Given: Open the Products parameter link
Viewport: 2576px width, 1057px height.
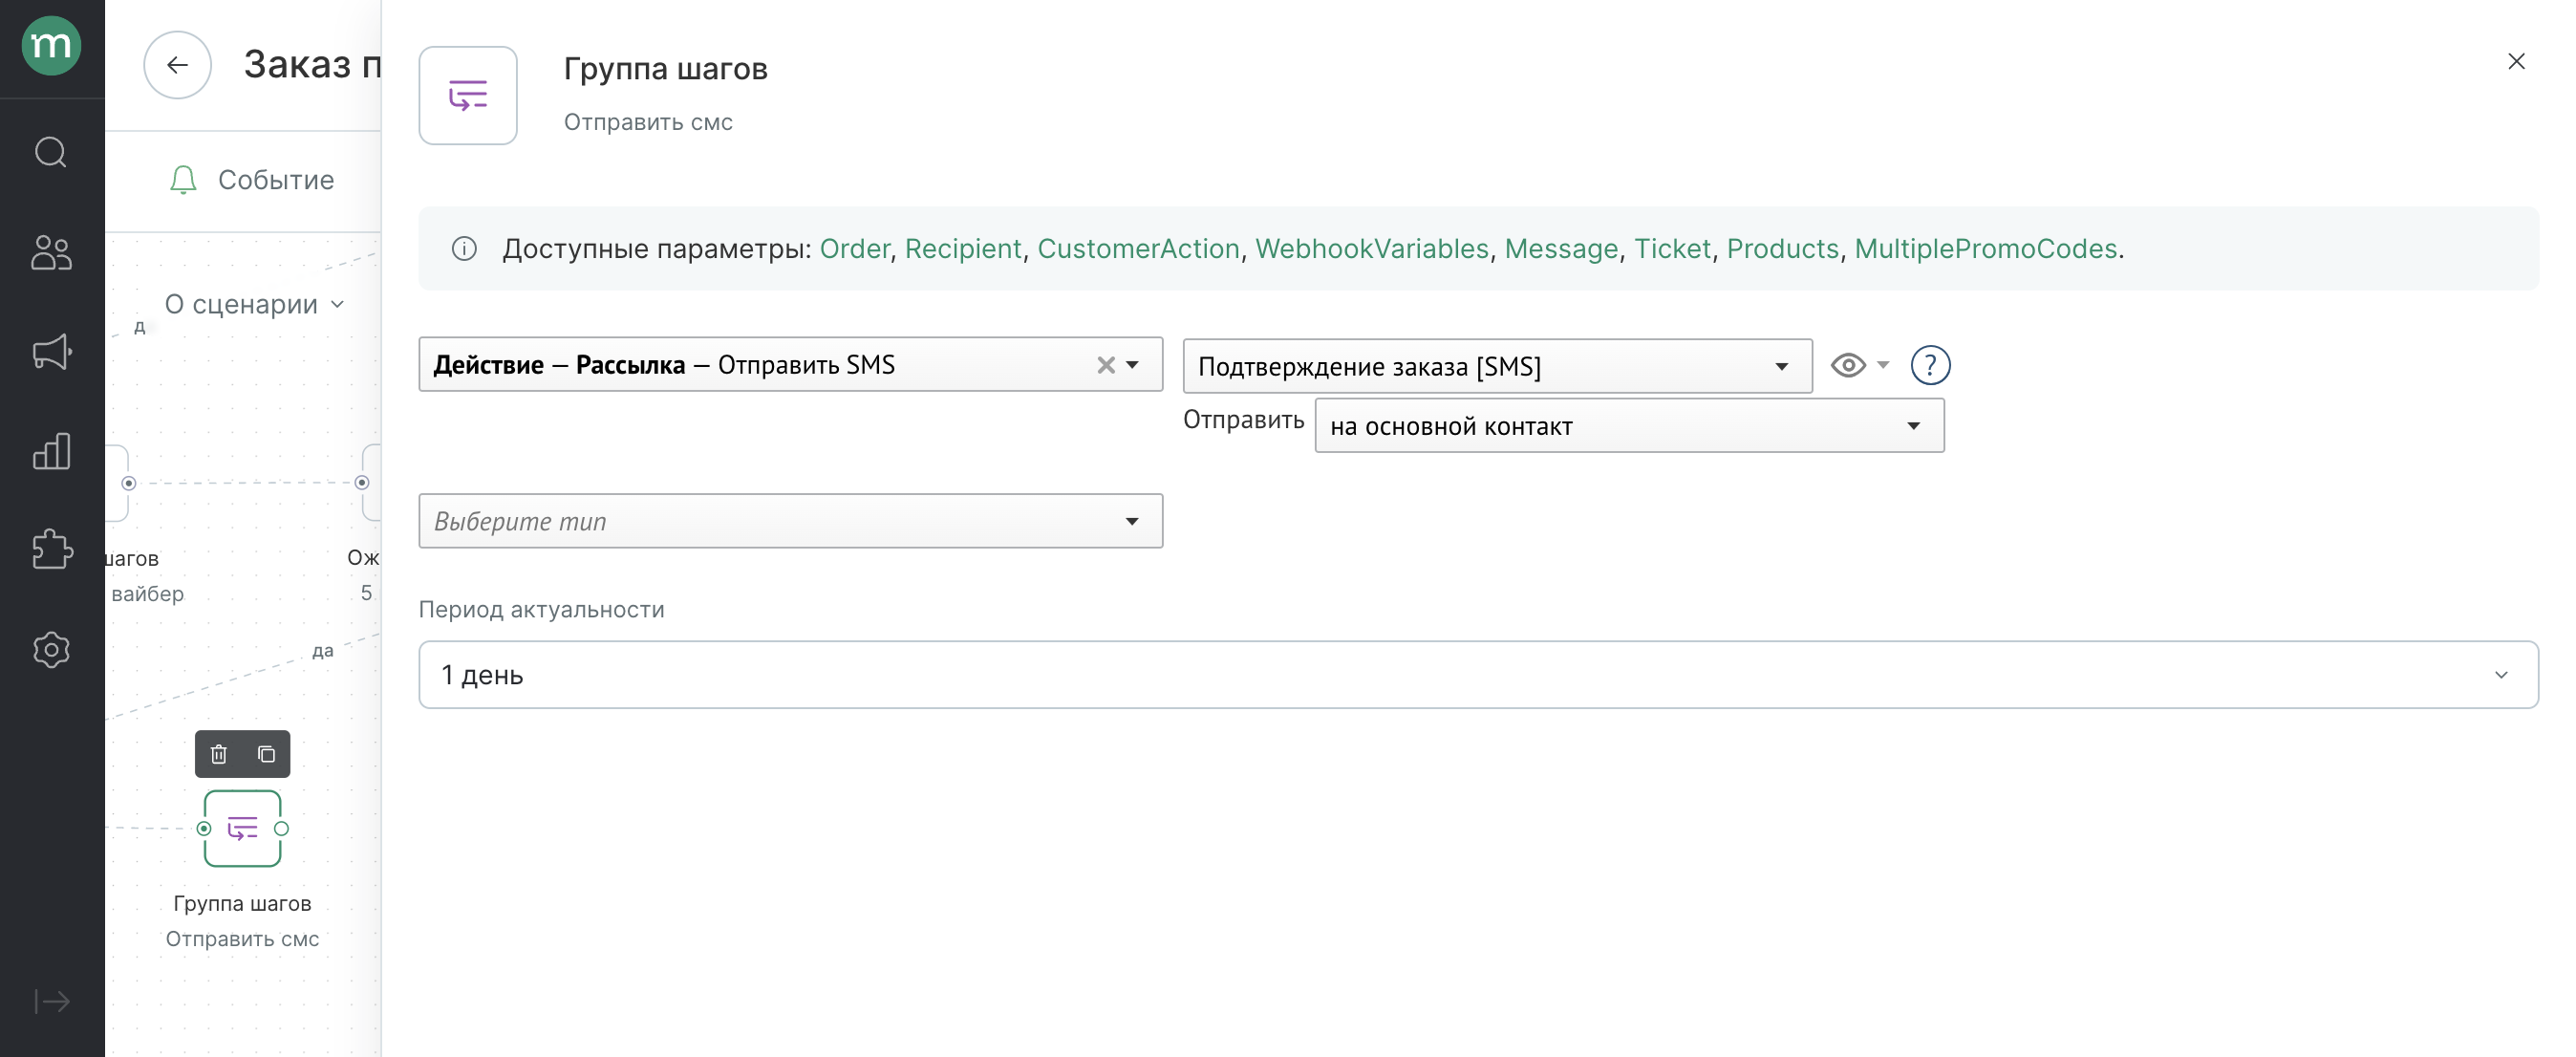Looking at the screenshot, I should [x=1782, y=248].
